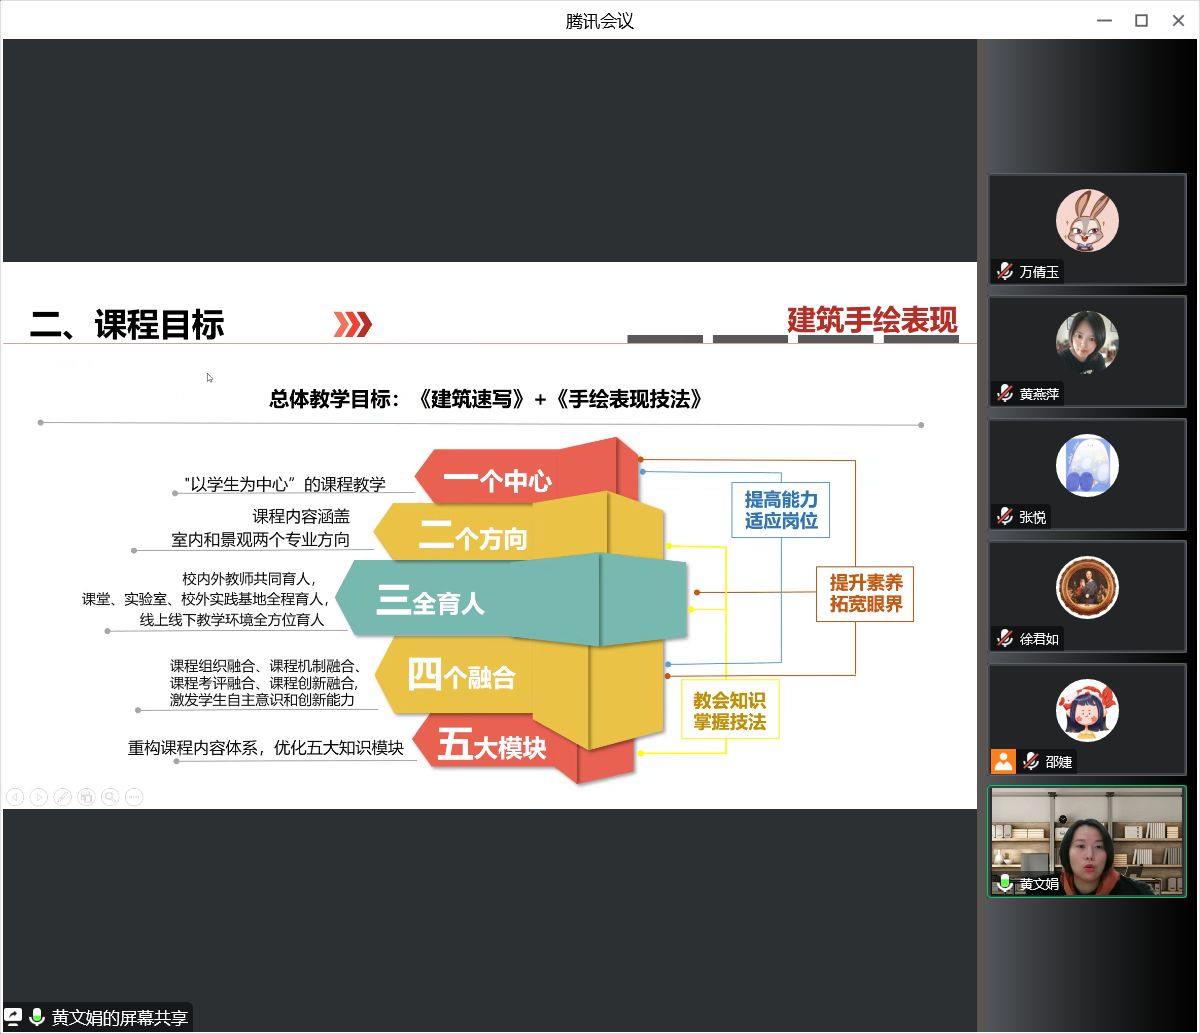Click the screen share icon at bottom left
The image size is (1200, 1034).
click(x=14, y=1017)
